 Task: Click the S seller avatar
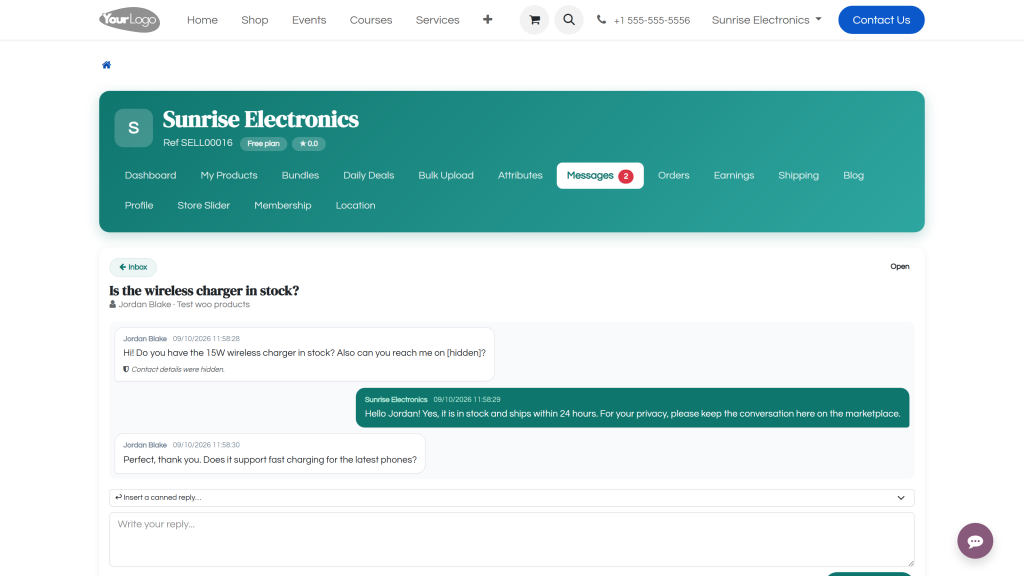coord(133,128)
